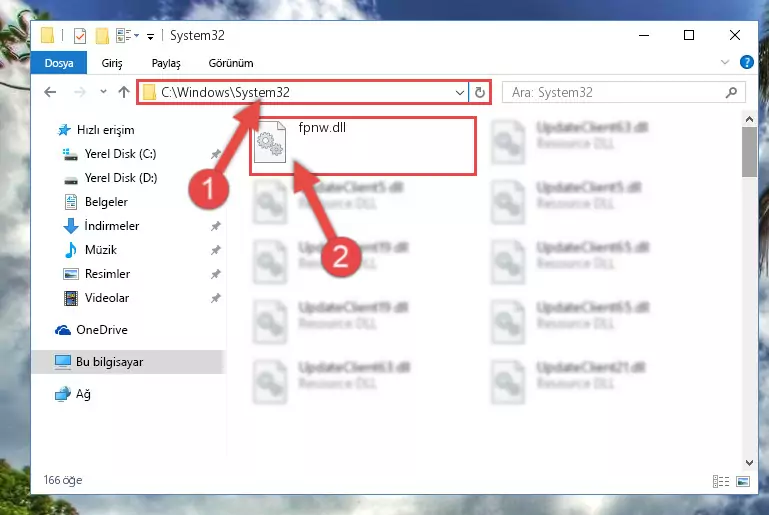
Task: Maximize the System32 window
Action: click(689, 35)
